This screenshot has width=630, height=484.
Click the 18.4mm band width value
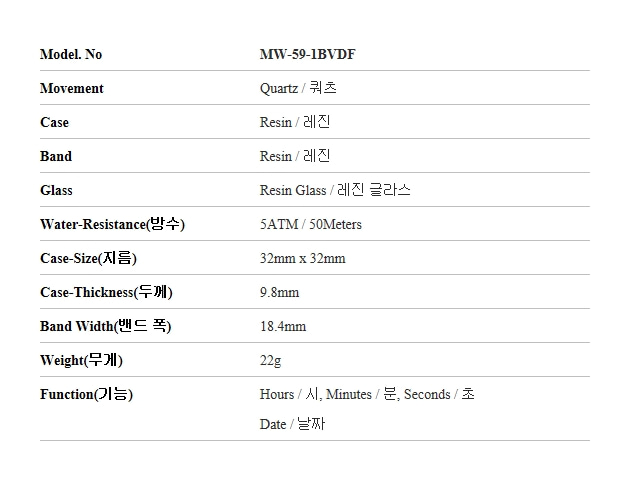[x=283, y=326]
